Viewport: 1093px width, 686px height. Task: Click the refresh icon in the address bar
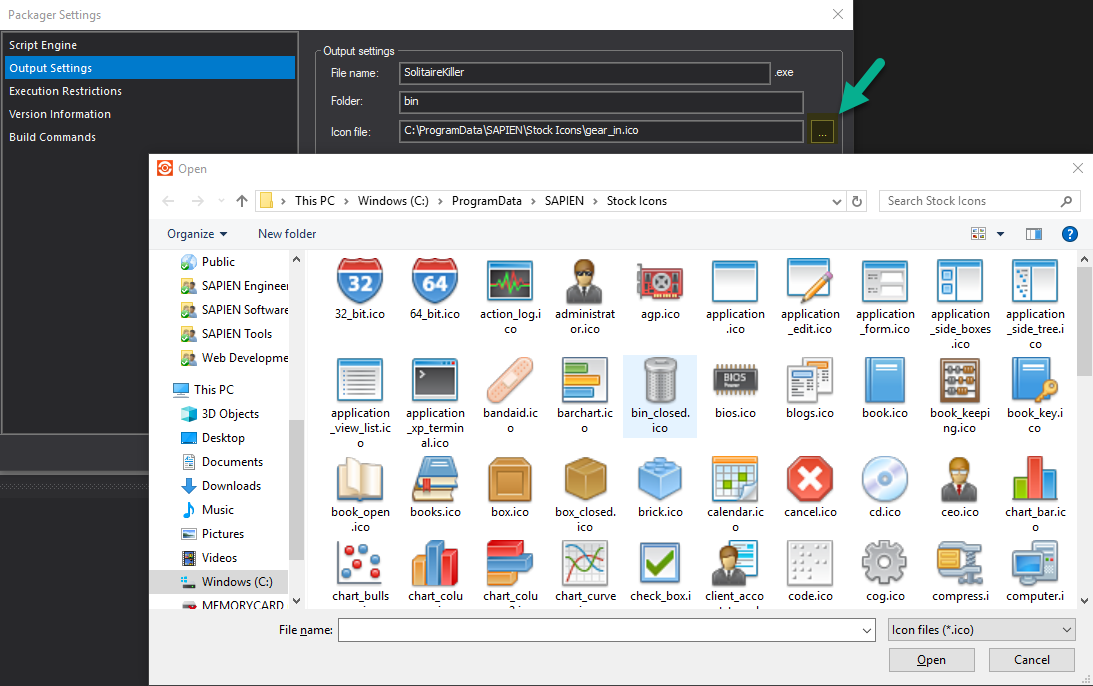857,200
